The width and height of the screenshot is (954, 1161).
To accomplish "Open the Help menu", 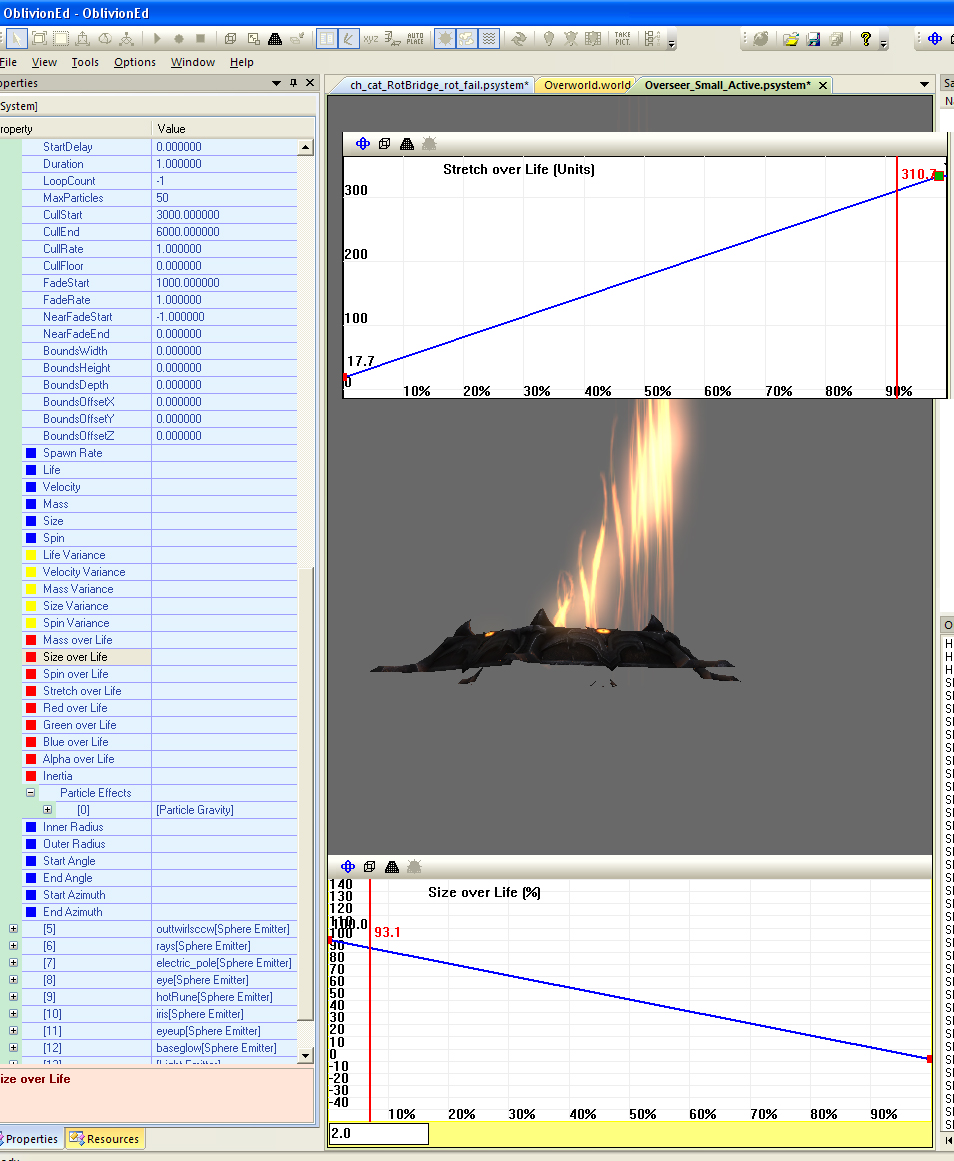I will click(x=241, y=62).
